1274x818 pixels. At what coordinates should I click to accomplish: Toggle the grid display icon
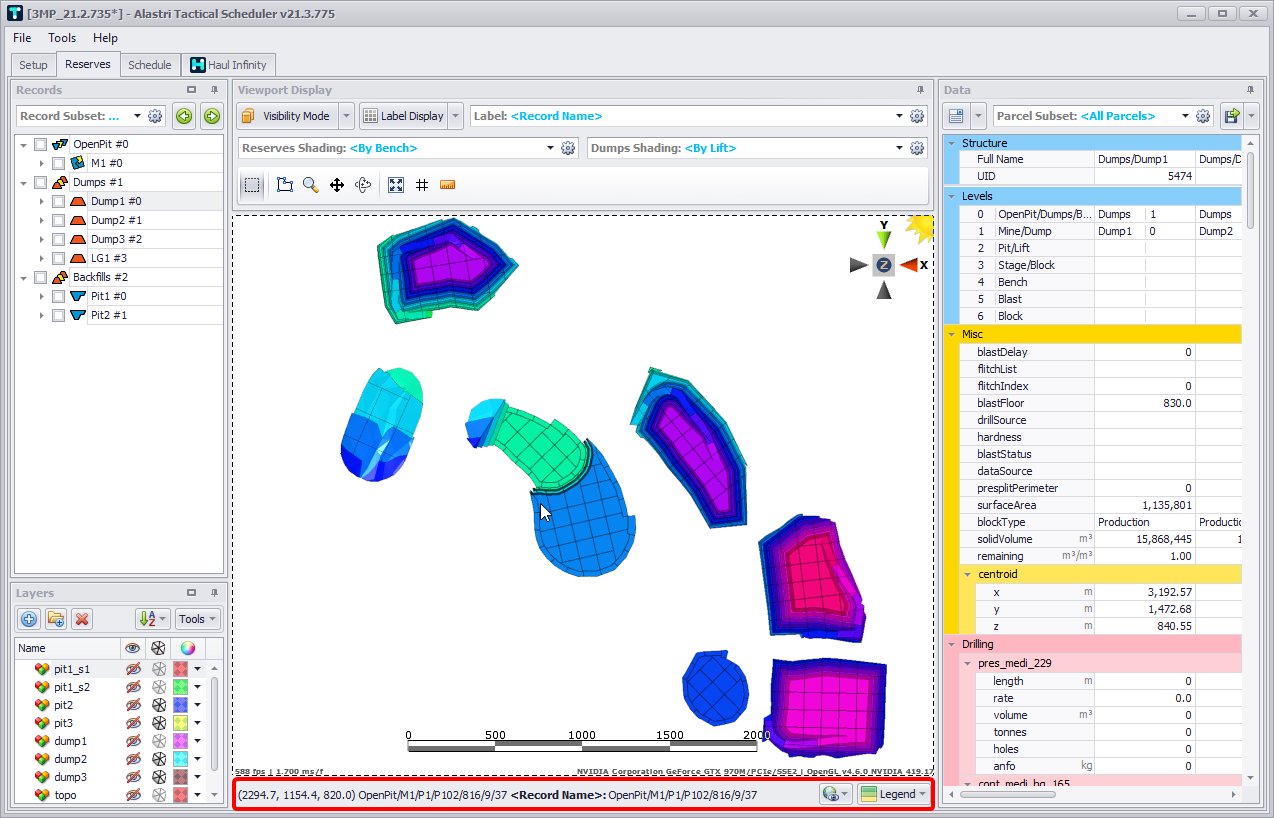pyautogui.click(x=422, y=185)
